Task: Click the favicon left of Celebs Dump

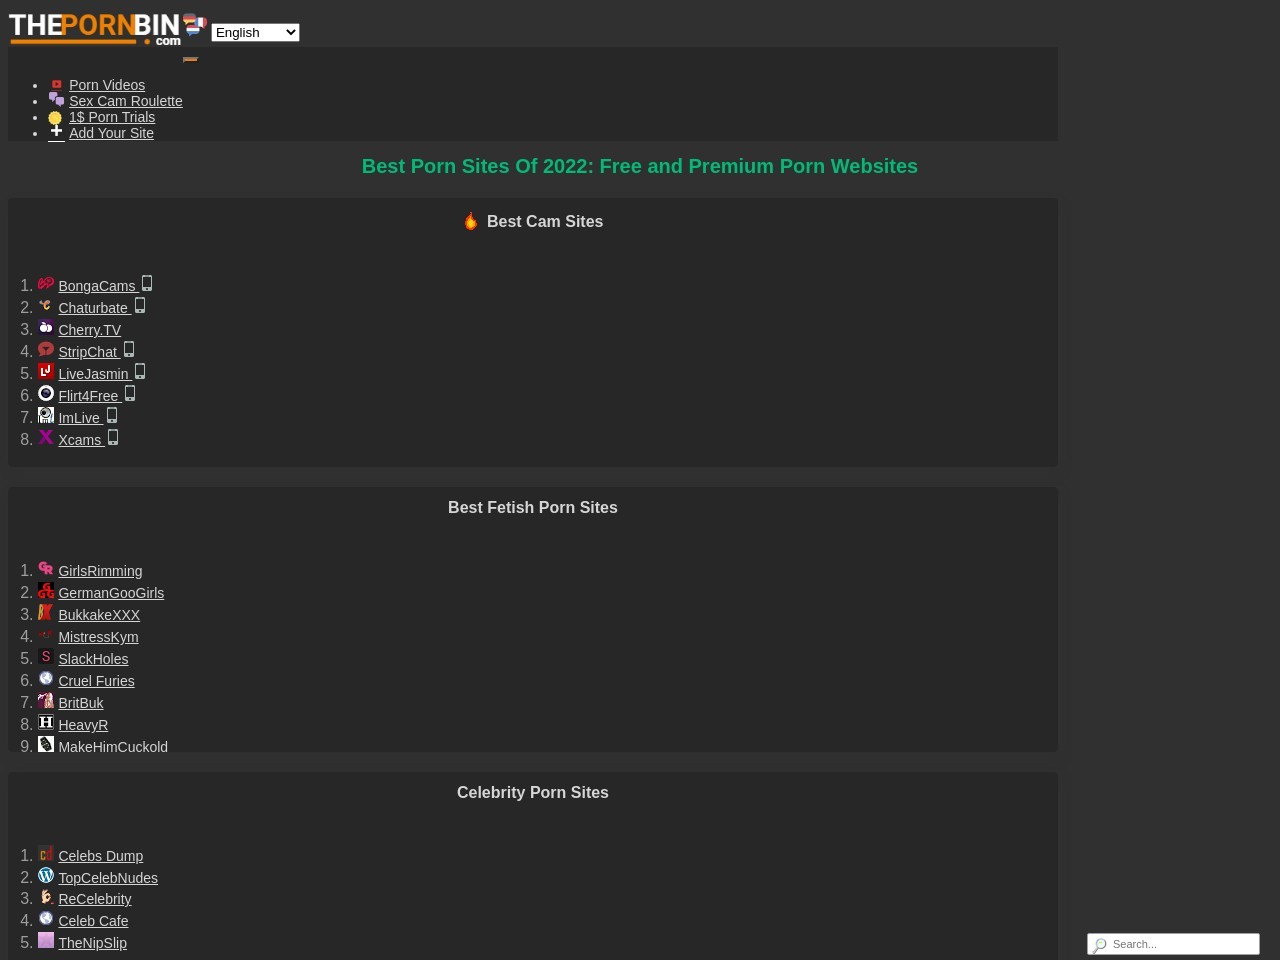Action: (x=46, y=853)
